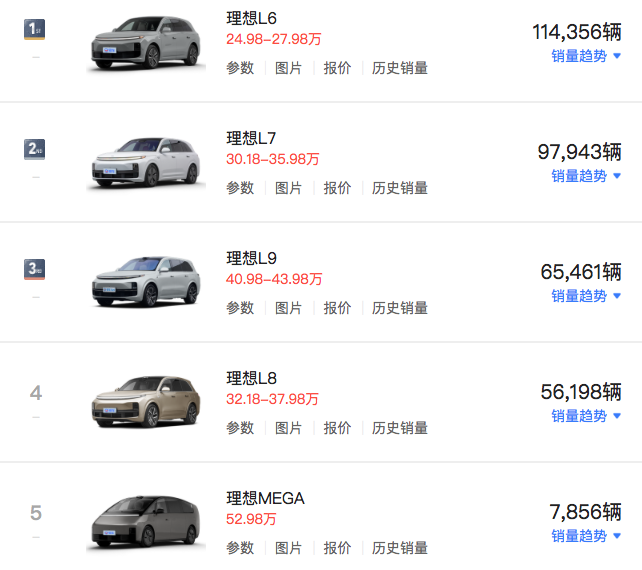Click the 24.98-27.98万 price of 理想L6
This screenshot has width=642, height=570.
tap(273, 39)
